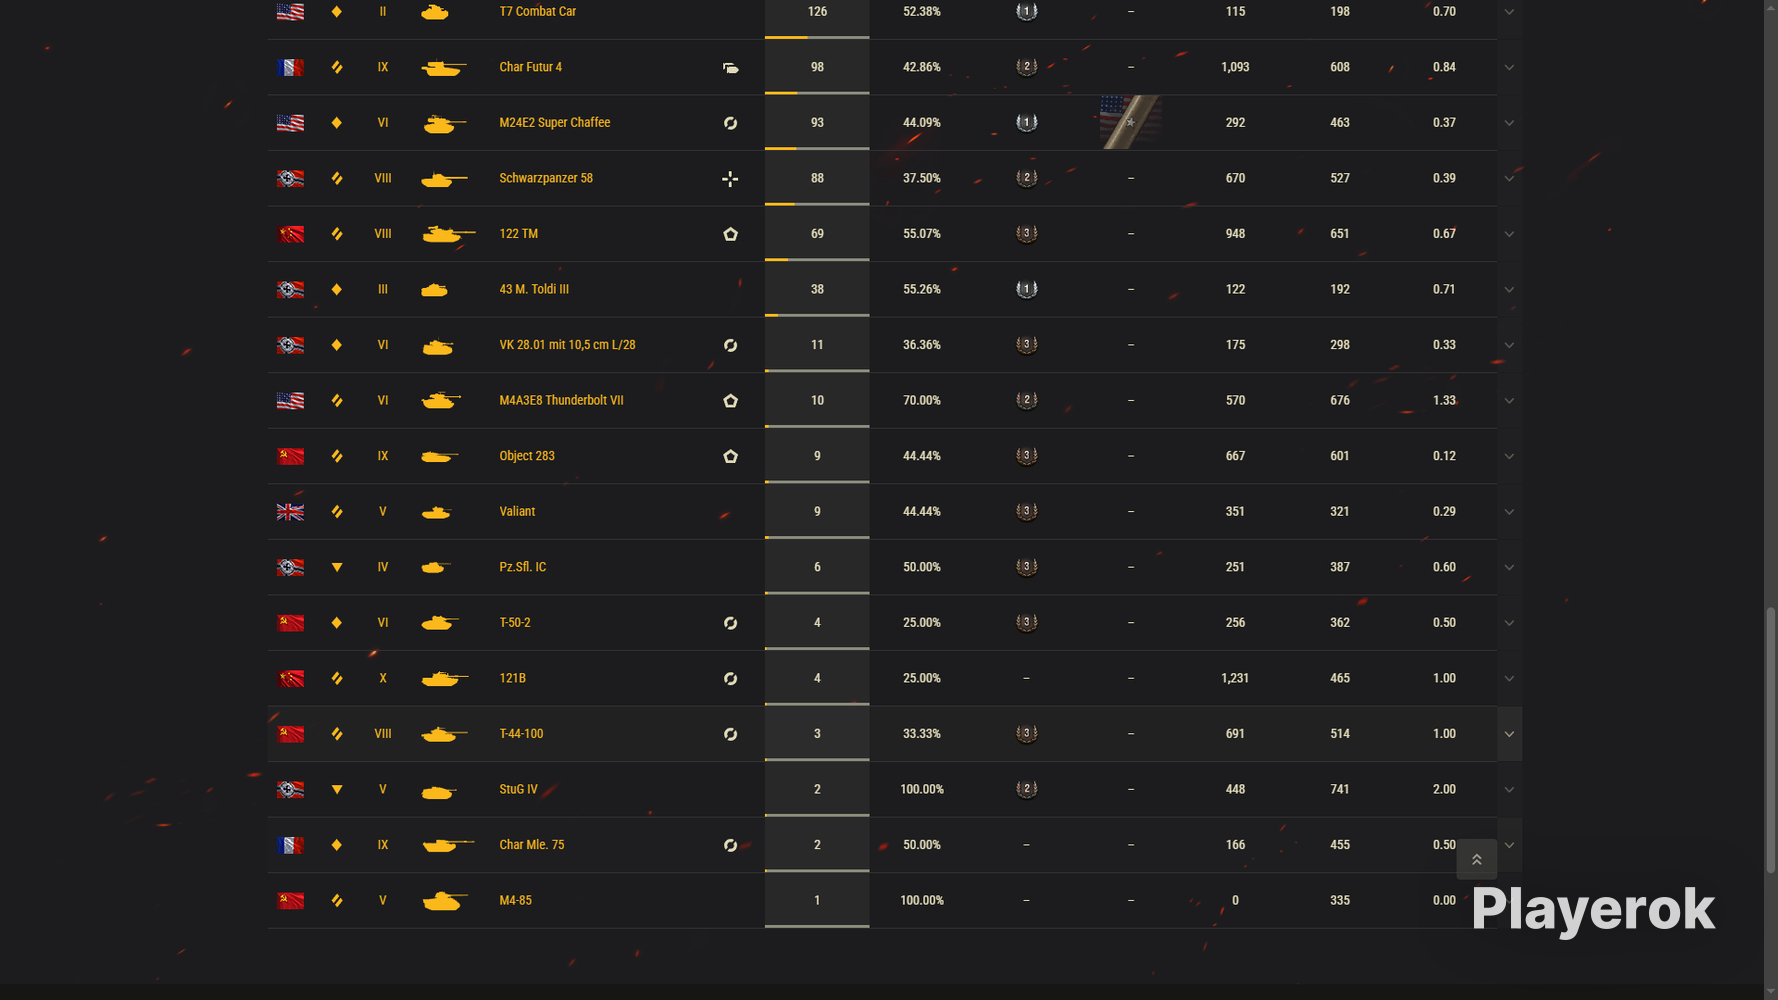The image size is (1778, 1000).
Task: Click the star badge icon next to Object 283
Action: tap(730, 457)
